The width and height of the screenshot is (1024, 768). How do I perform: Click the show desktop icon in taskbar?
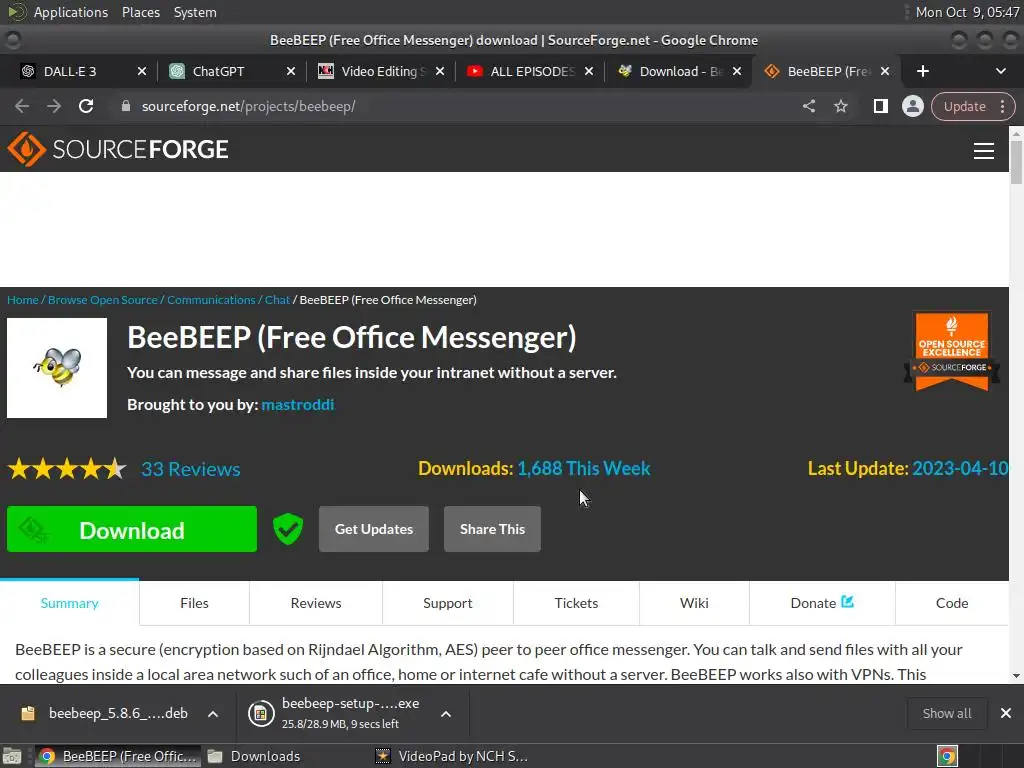pos(12,756)
